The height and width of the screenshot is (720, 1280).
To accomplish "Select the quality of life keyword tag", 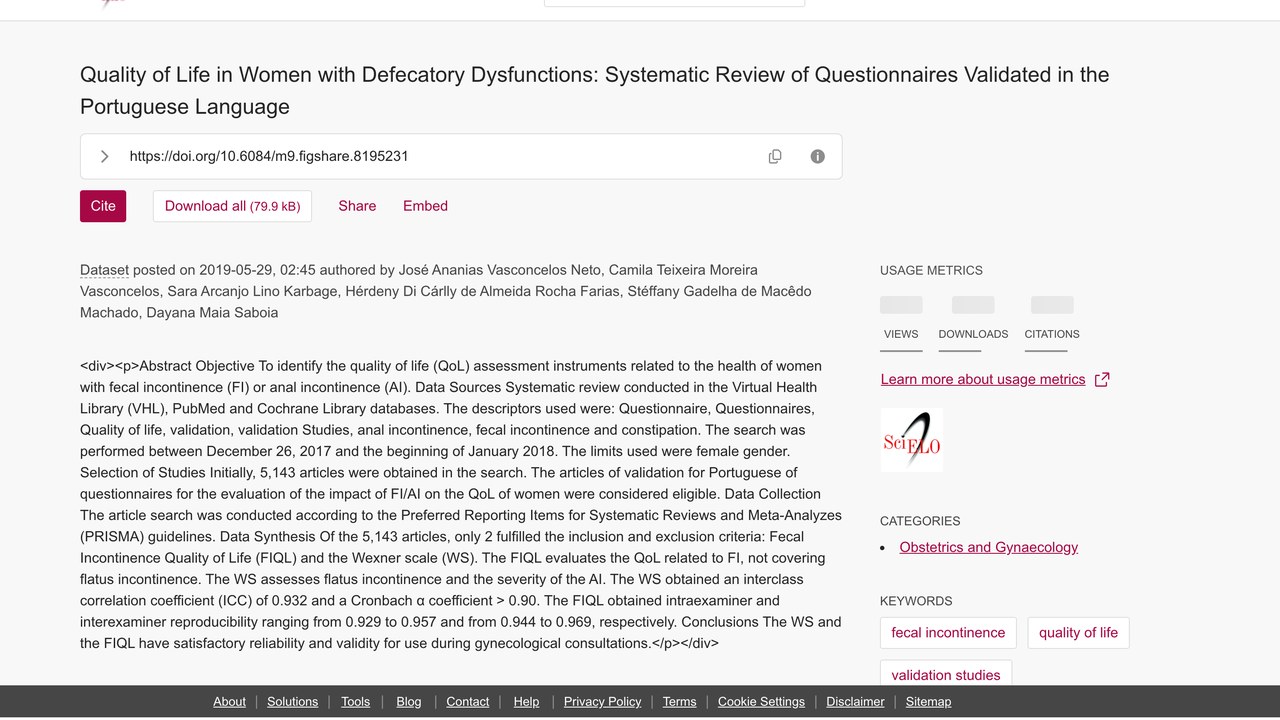I will tap(1078, 633).
